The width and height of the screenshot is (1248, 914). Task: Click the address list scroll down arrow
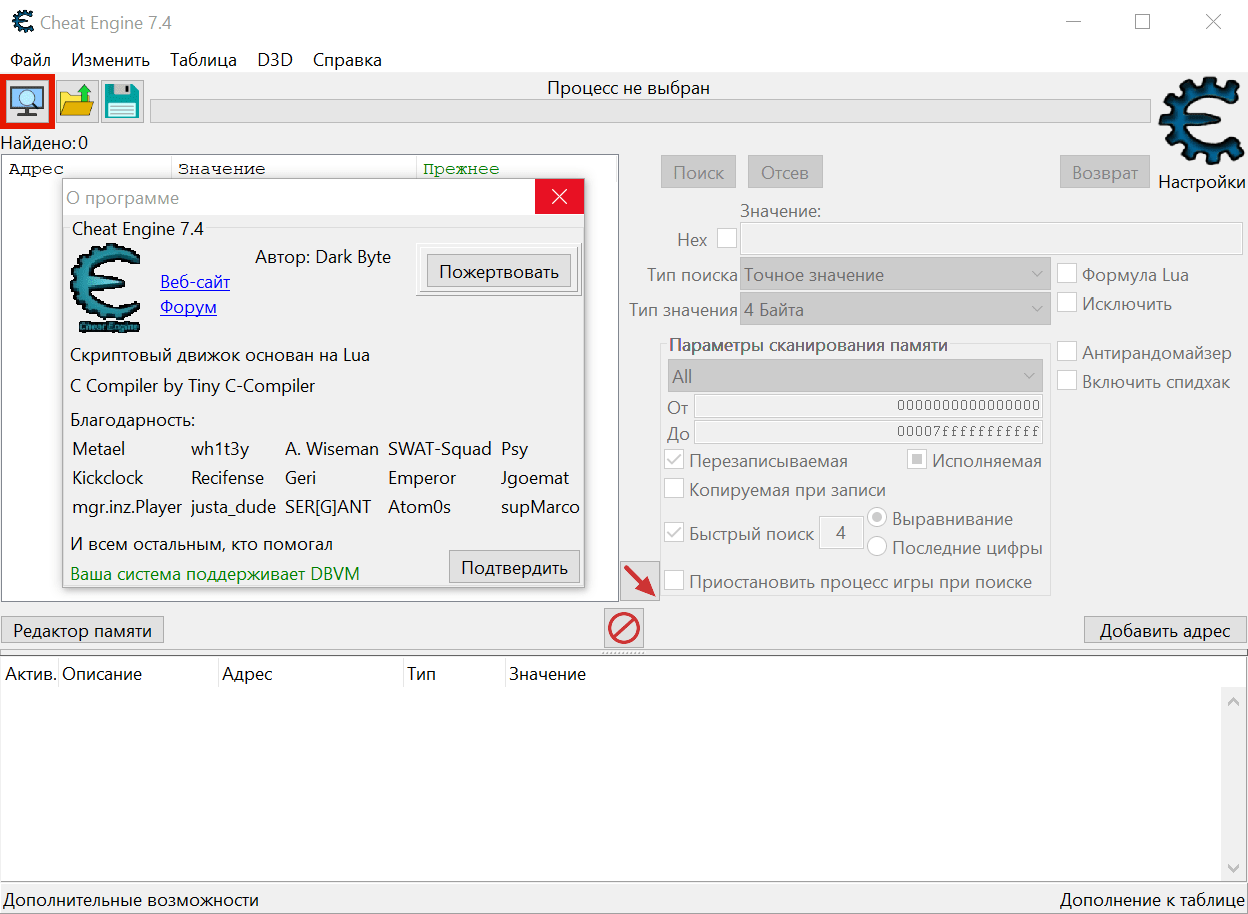coord(1234,868)
